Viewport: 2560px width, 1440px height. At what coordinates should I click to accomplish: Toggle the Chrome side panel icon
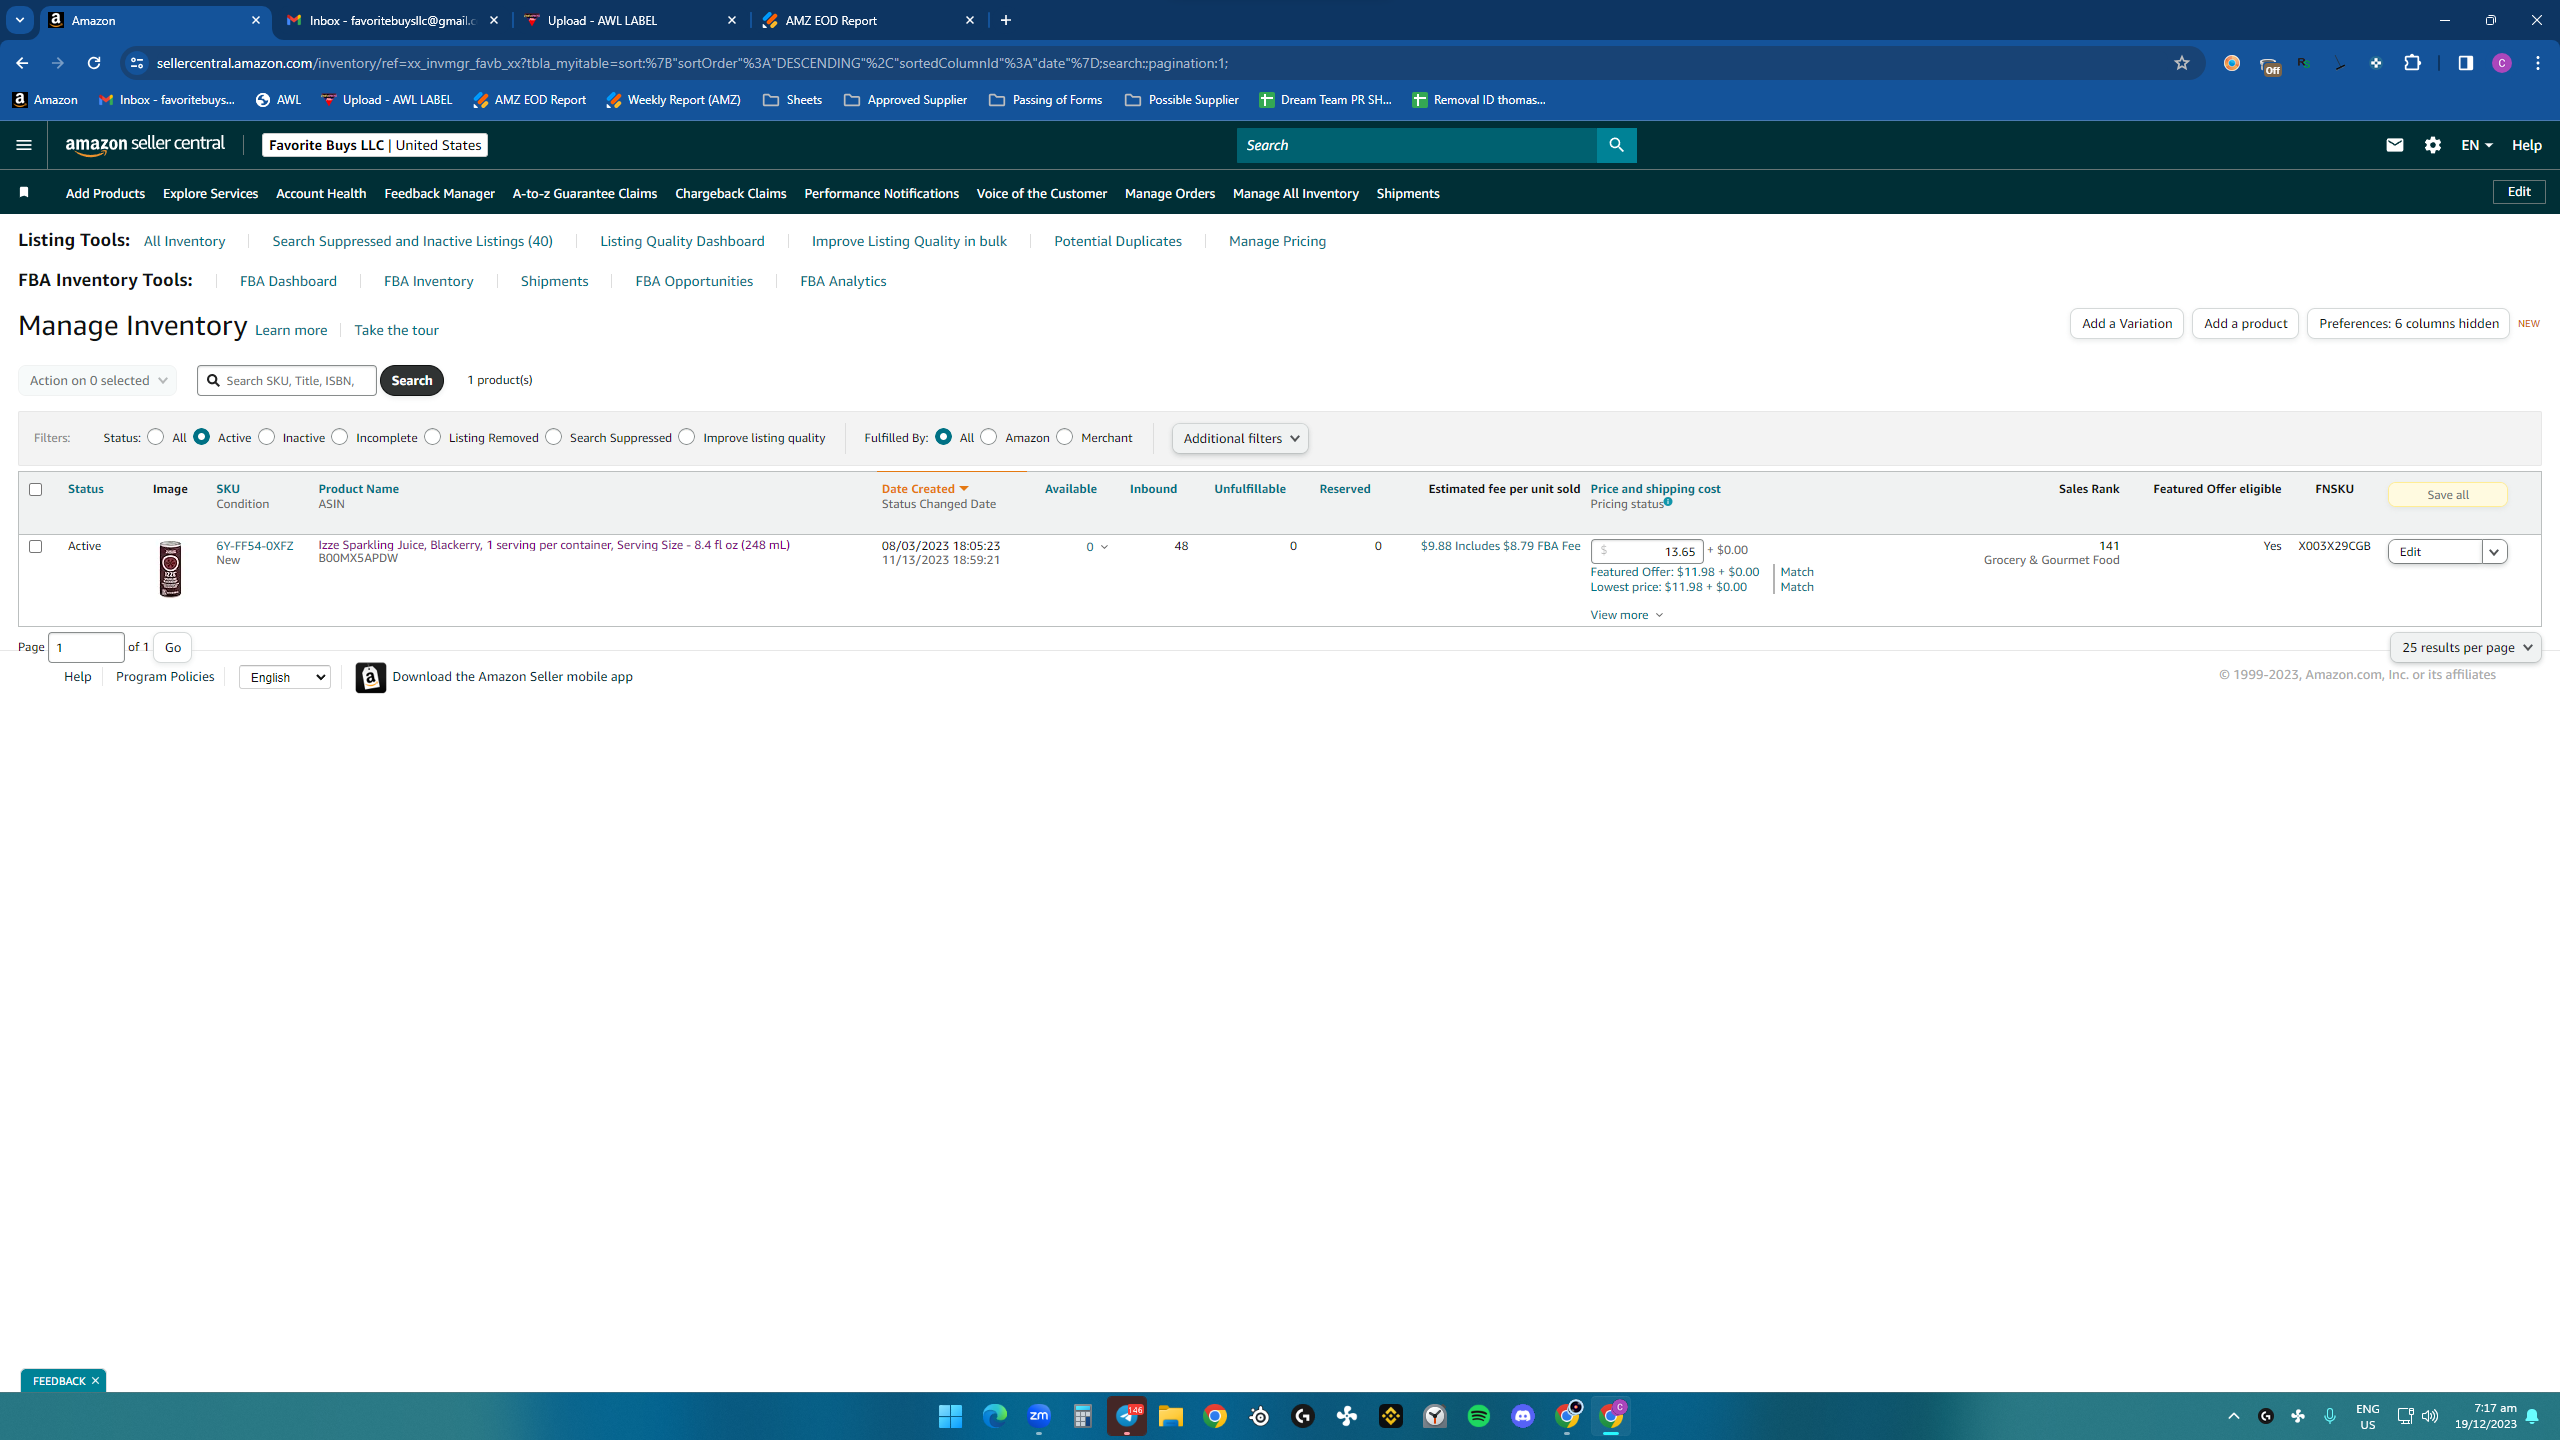2465,63
